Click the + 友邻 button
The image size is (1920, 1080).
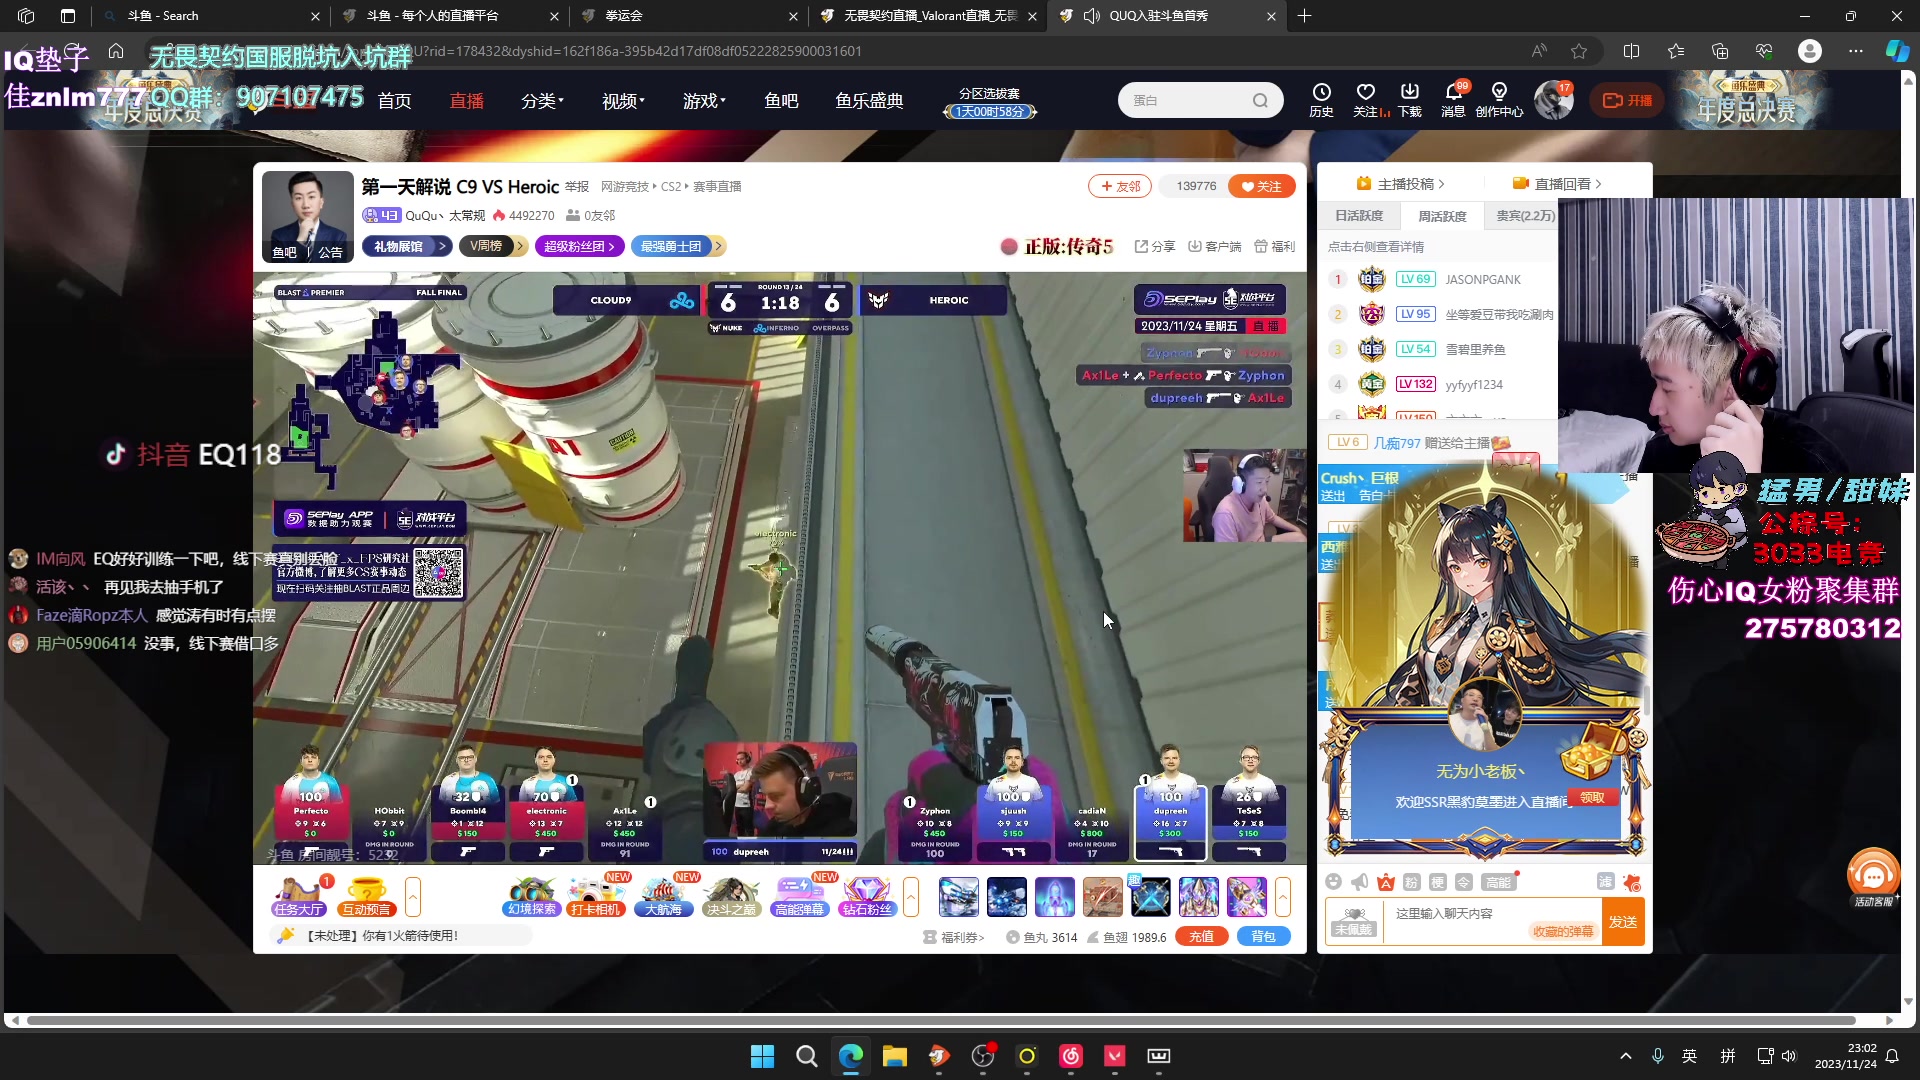tap(1120, 186)
